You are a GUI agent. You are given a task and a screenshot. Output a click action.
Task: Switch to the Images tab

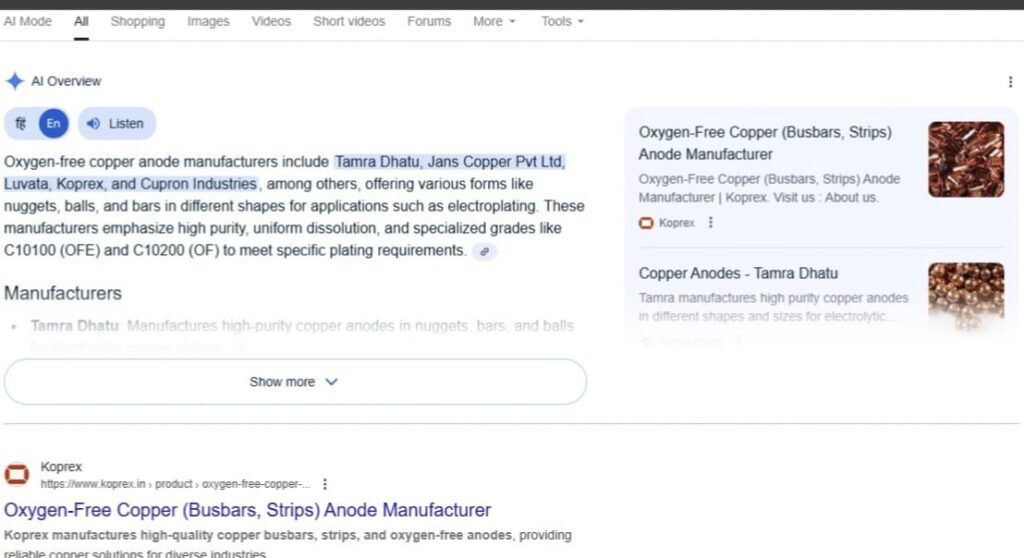point(208,21)
